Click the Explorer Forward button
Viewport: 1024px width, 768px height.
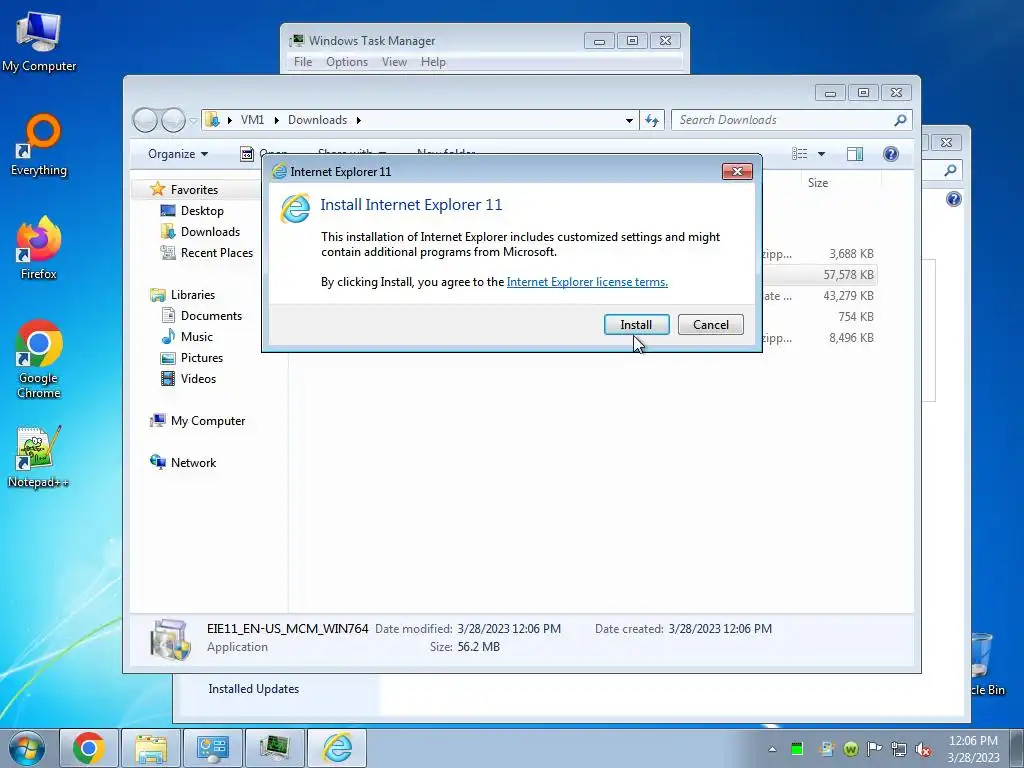[173, 120]
